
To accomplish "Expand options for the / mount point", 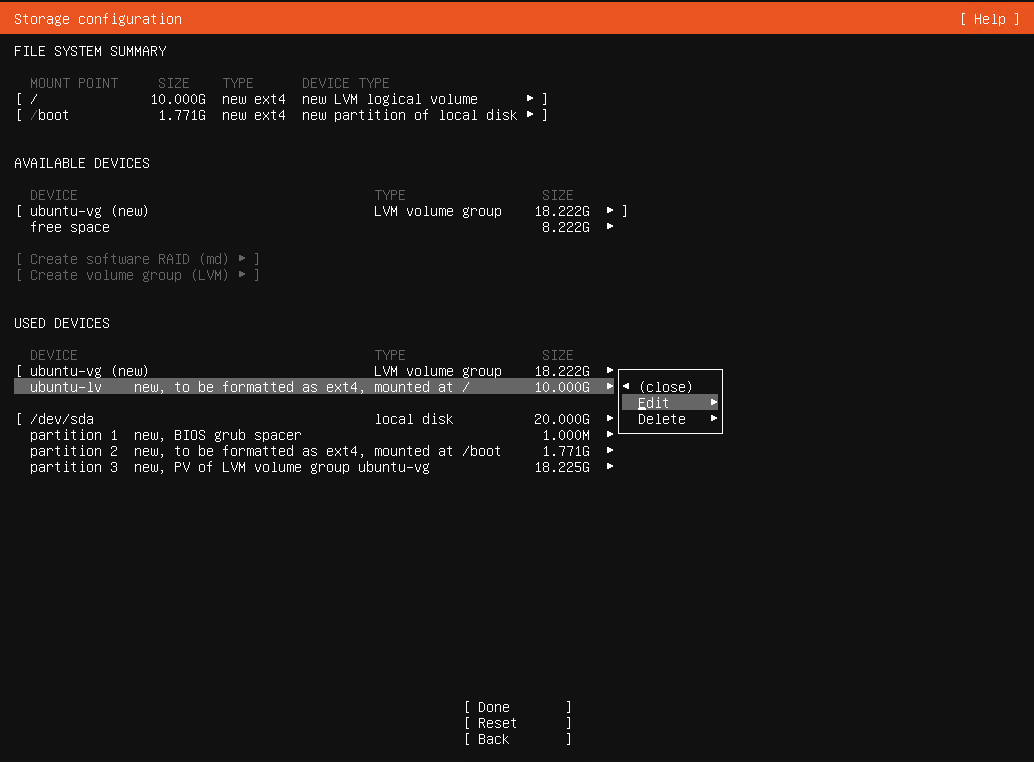I will [x=529, y=99].
